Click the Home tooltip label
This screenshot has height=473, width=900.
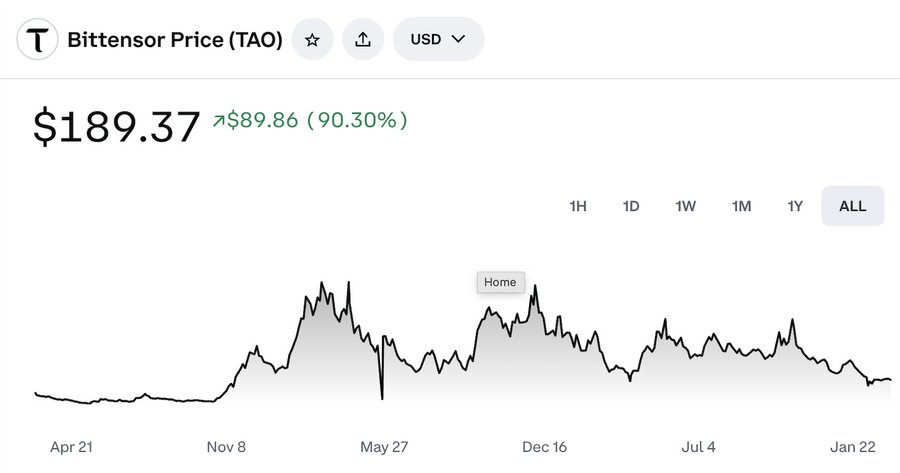click(x=500, y=282)
